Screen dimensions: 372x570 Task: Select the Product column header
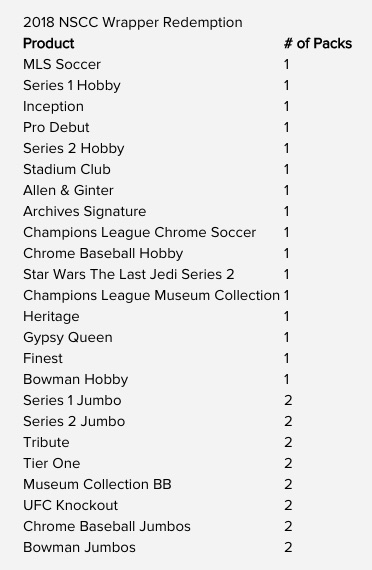pyautogui.click(x=49, y=44)
